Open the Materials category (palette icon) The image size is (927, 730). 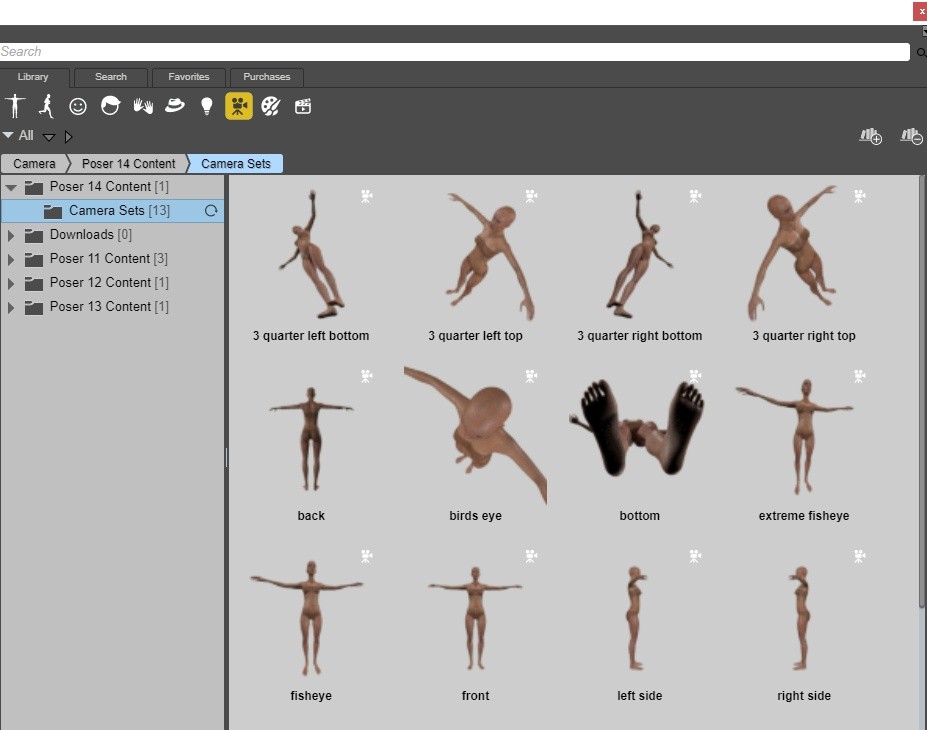pyautogui.click(x=271, y=106)
